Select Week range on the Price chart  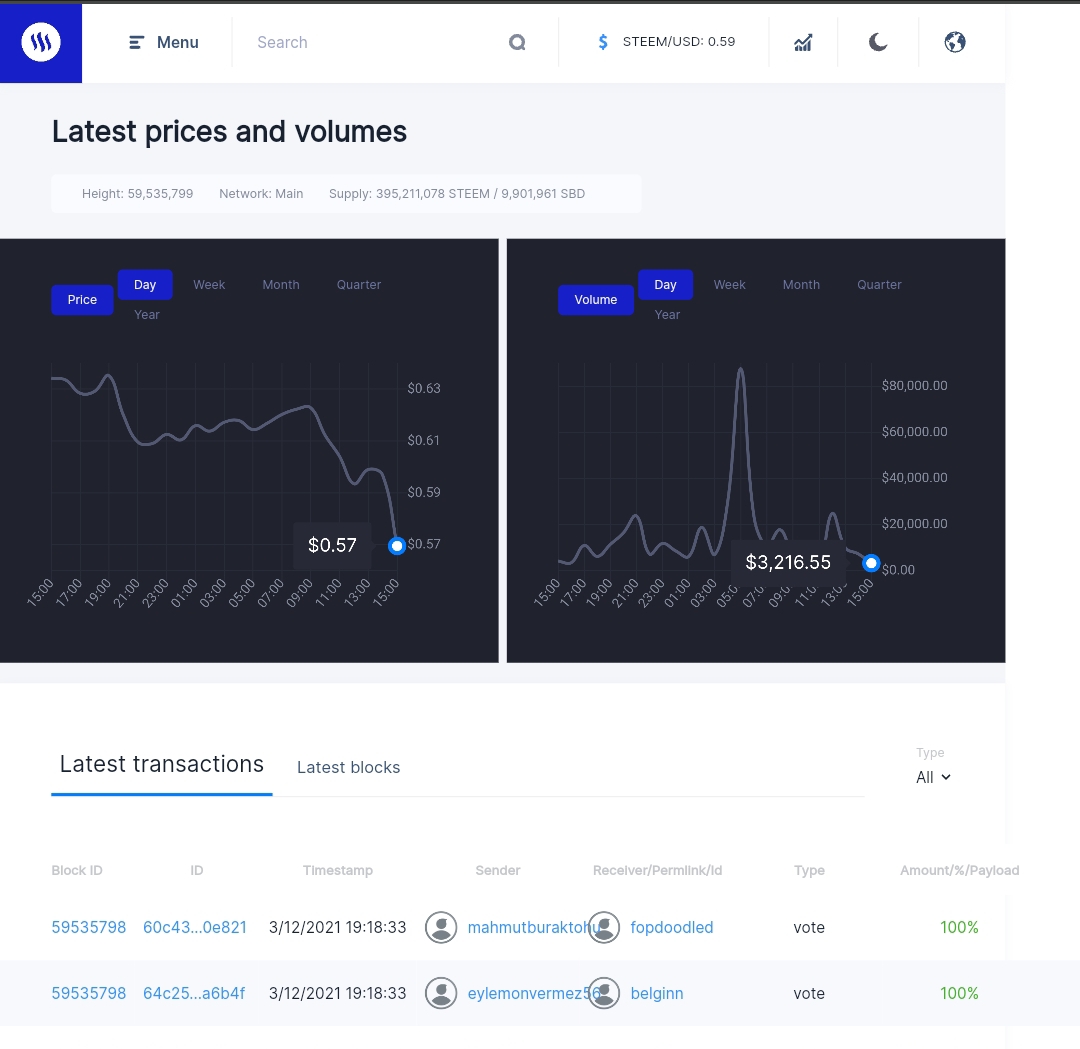click(209, 284)
